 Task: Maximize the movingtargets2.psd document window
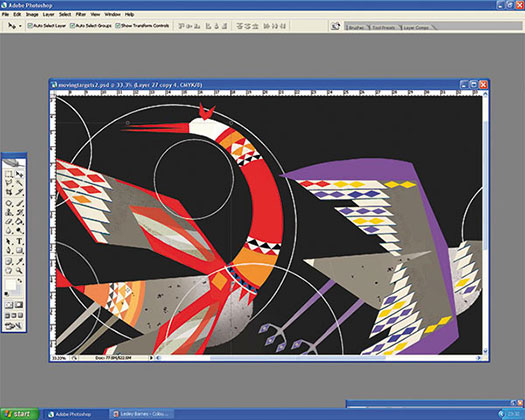tap(473, 85)
